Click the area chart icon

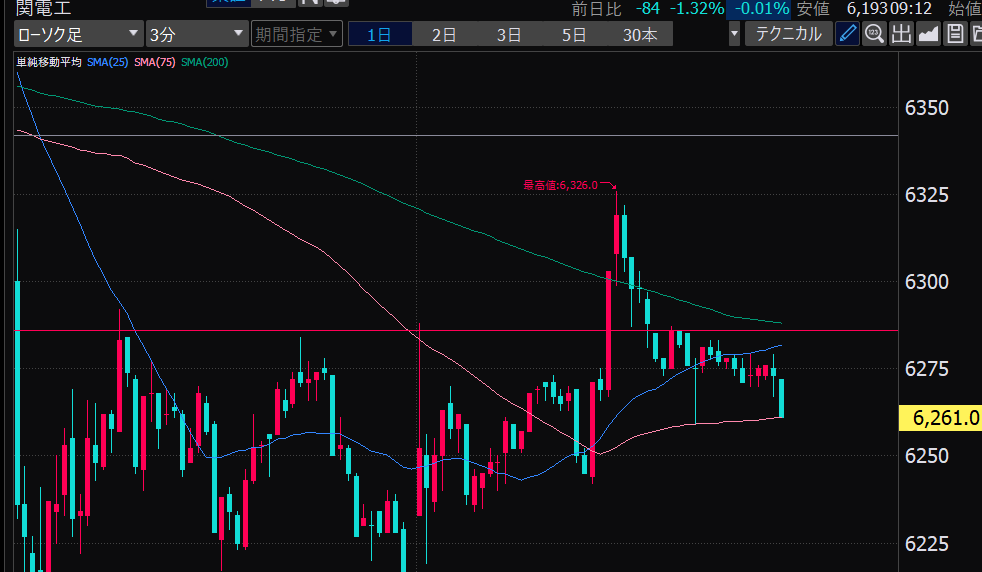928,35
